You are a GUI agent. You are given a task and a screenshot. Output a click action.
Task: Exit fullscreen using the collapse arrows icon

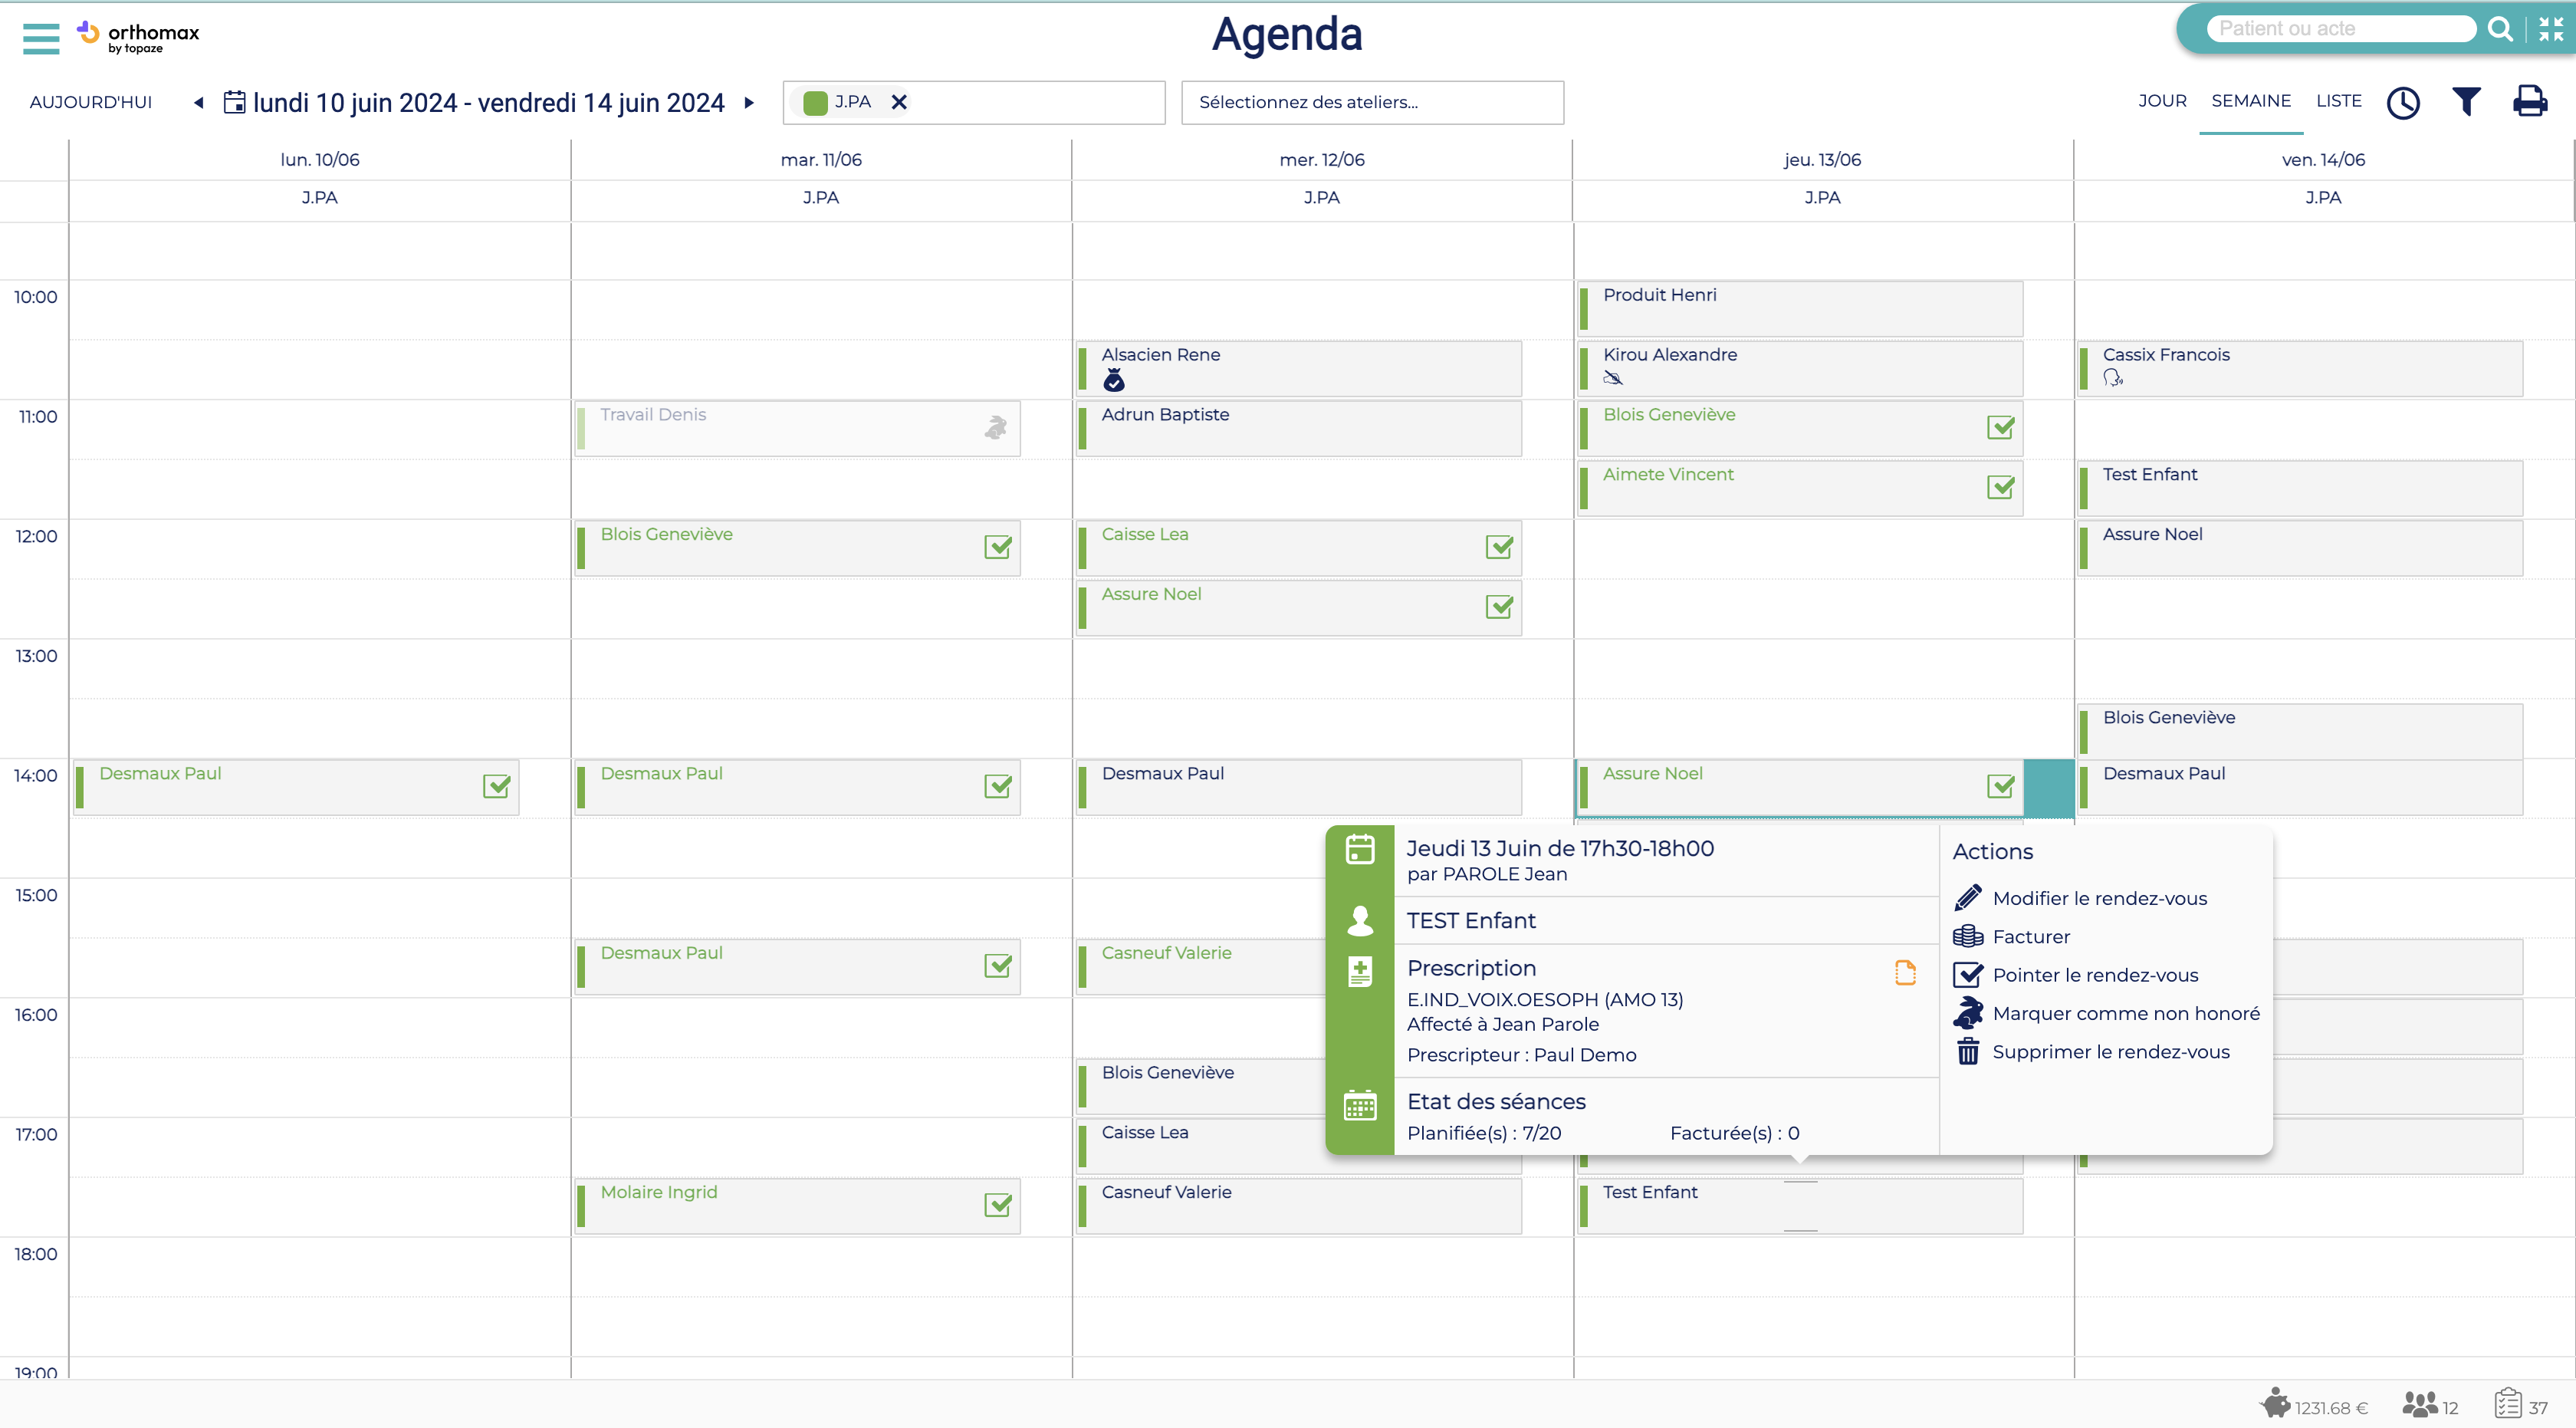(2551, 29)
